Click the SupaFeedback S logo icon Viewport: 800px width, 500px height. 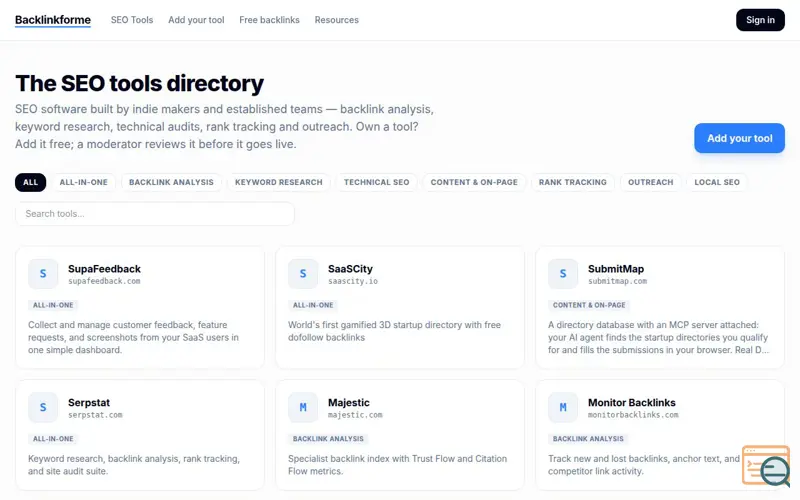pos(43,274)
